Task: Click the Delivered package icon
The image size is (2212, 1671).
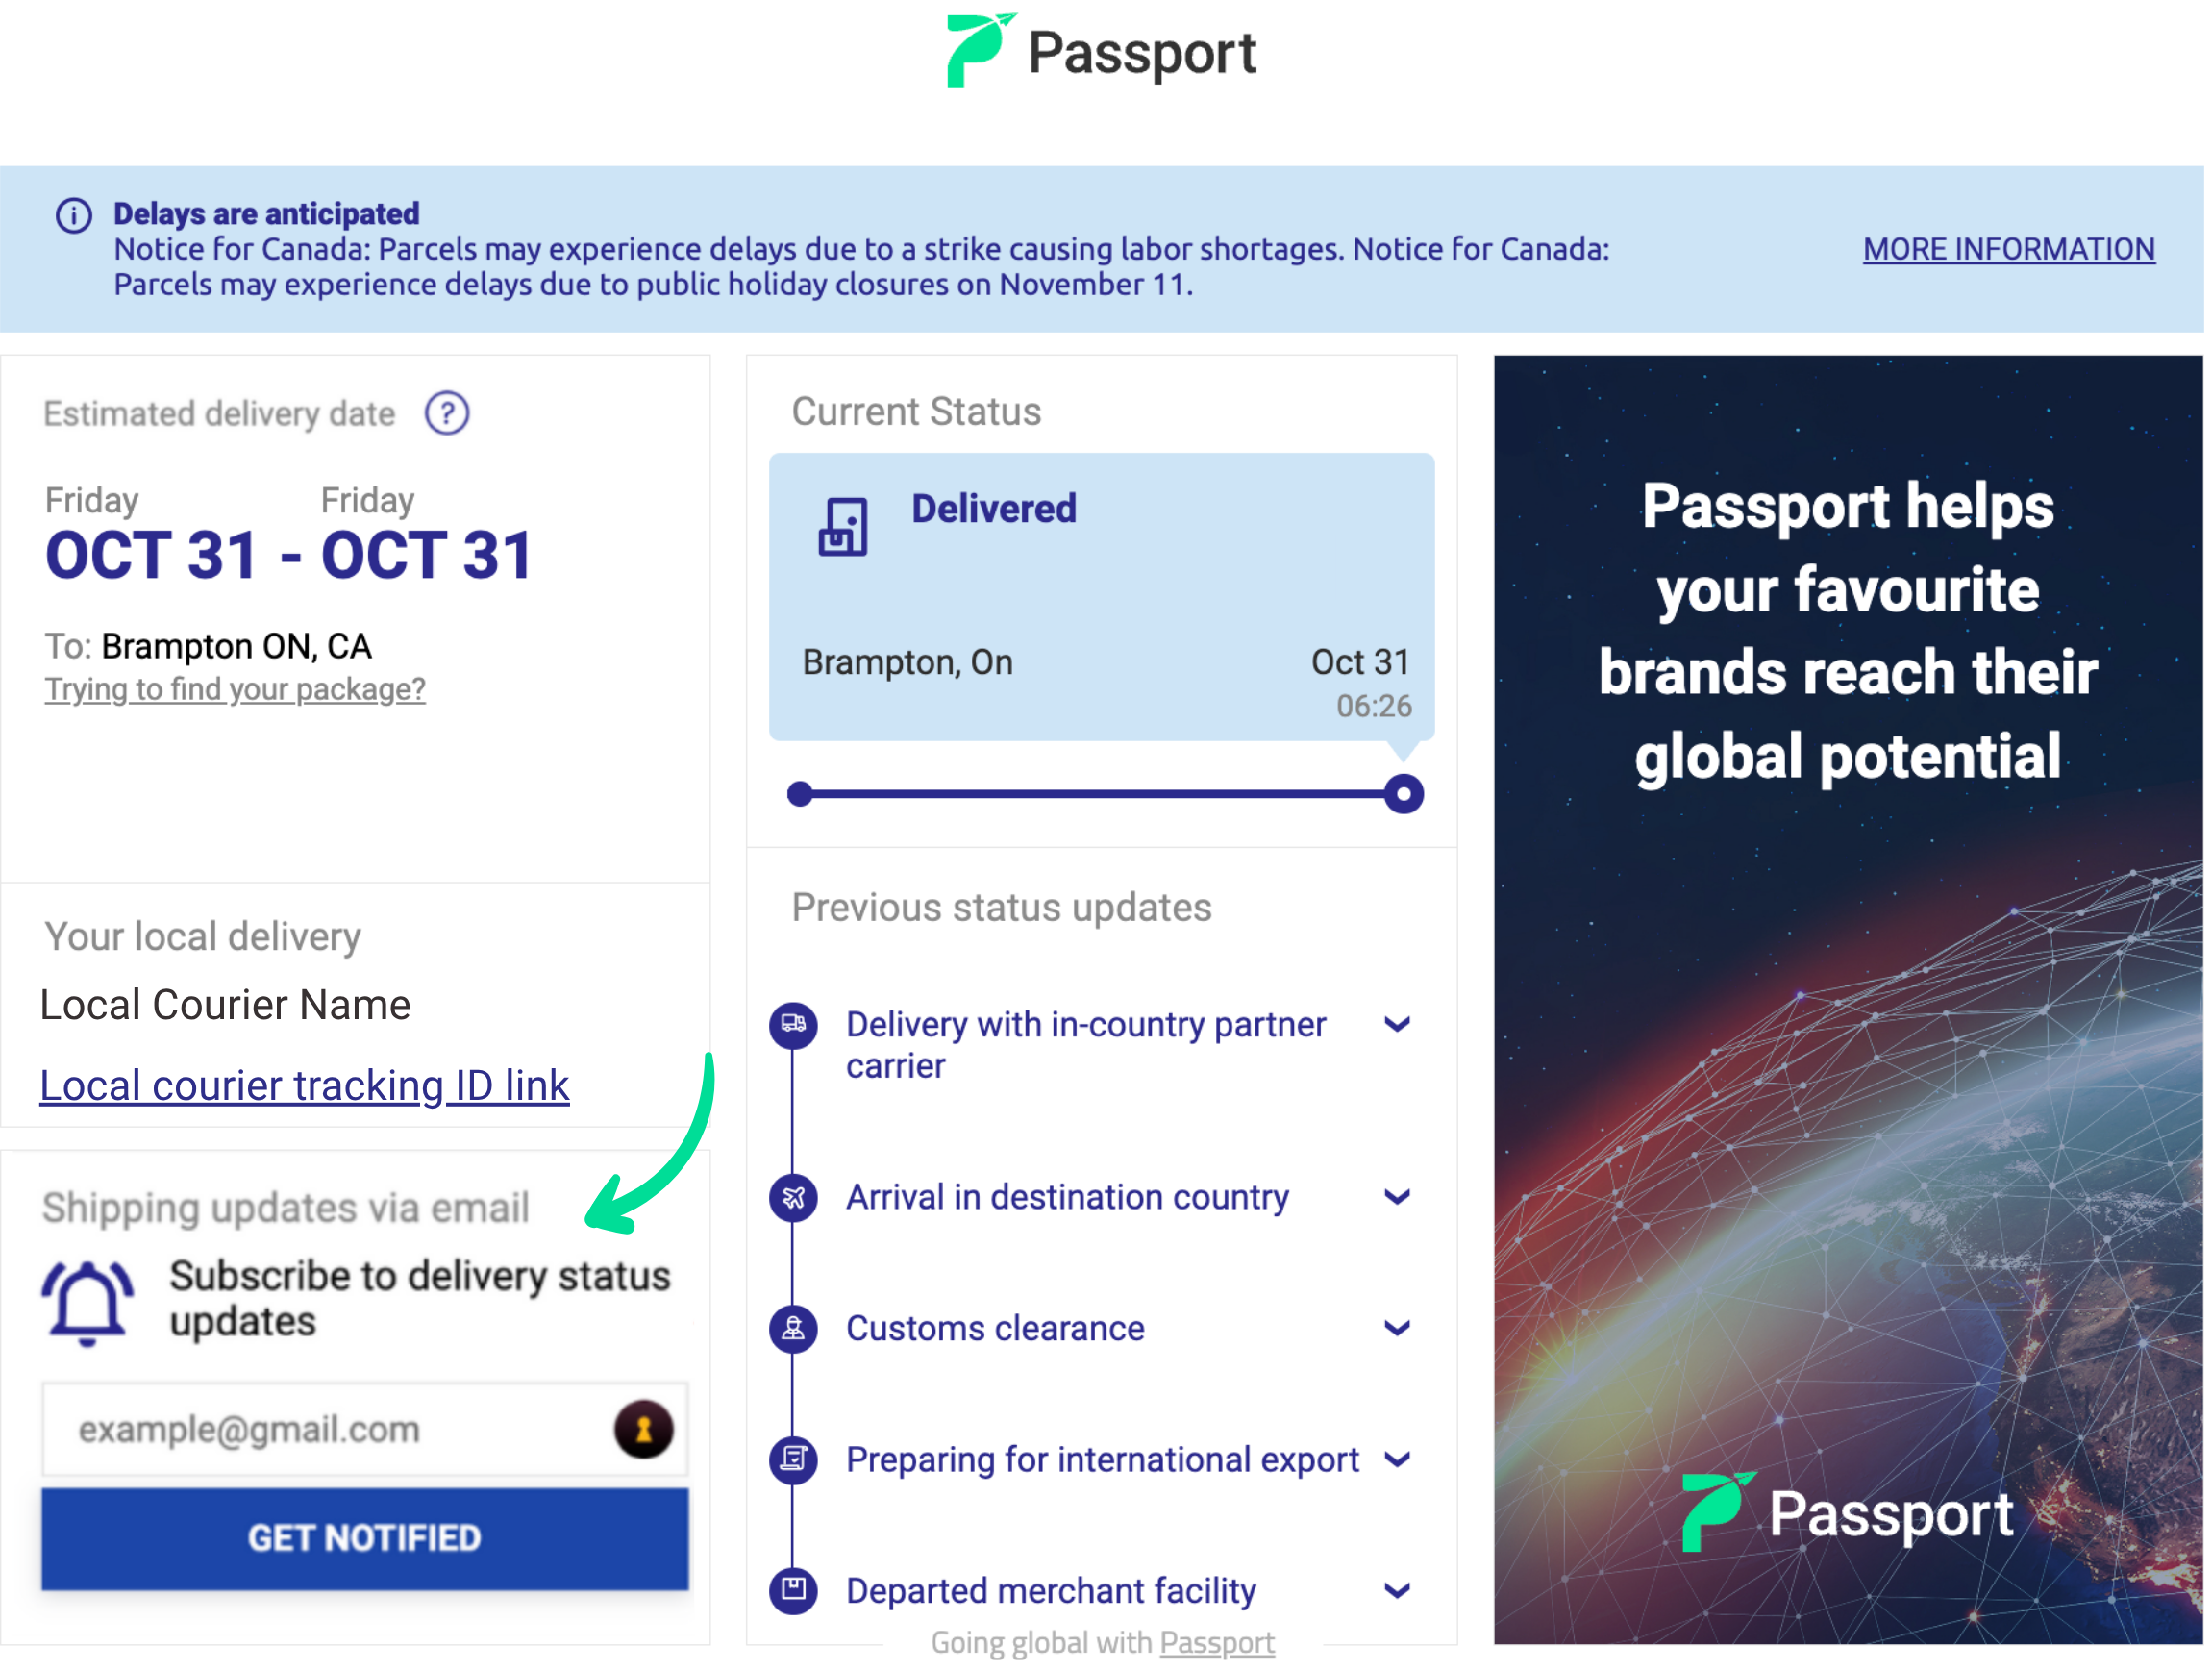Action: tap(842, 527)
